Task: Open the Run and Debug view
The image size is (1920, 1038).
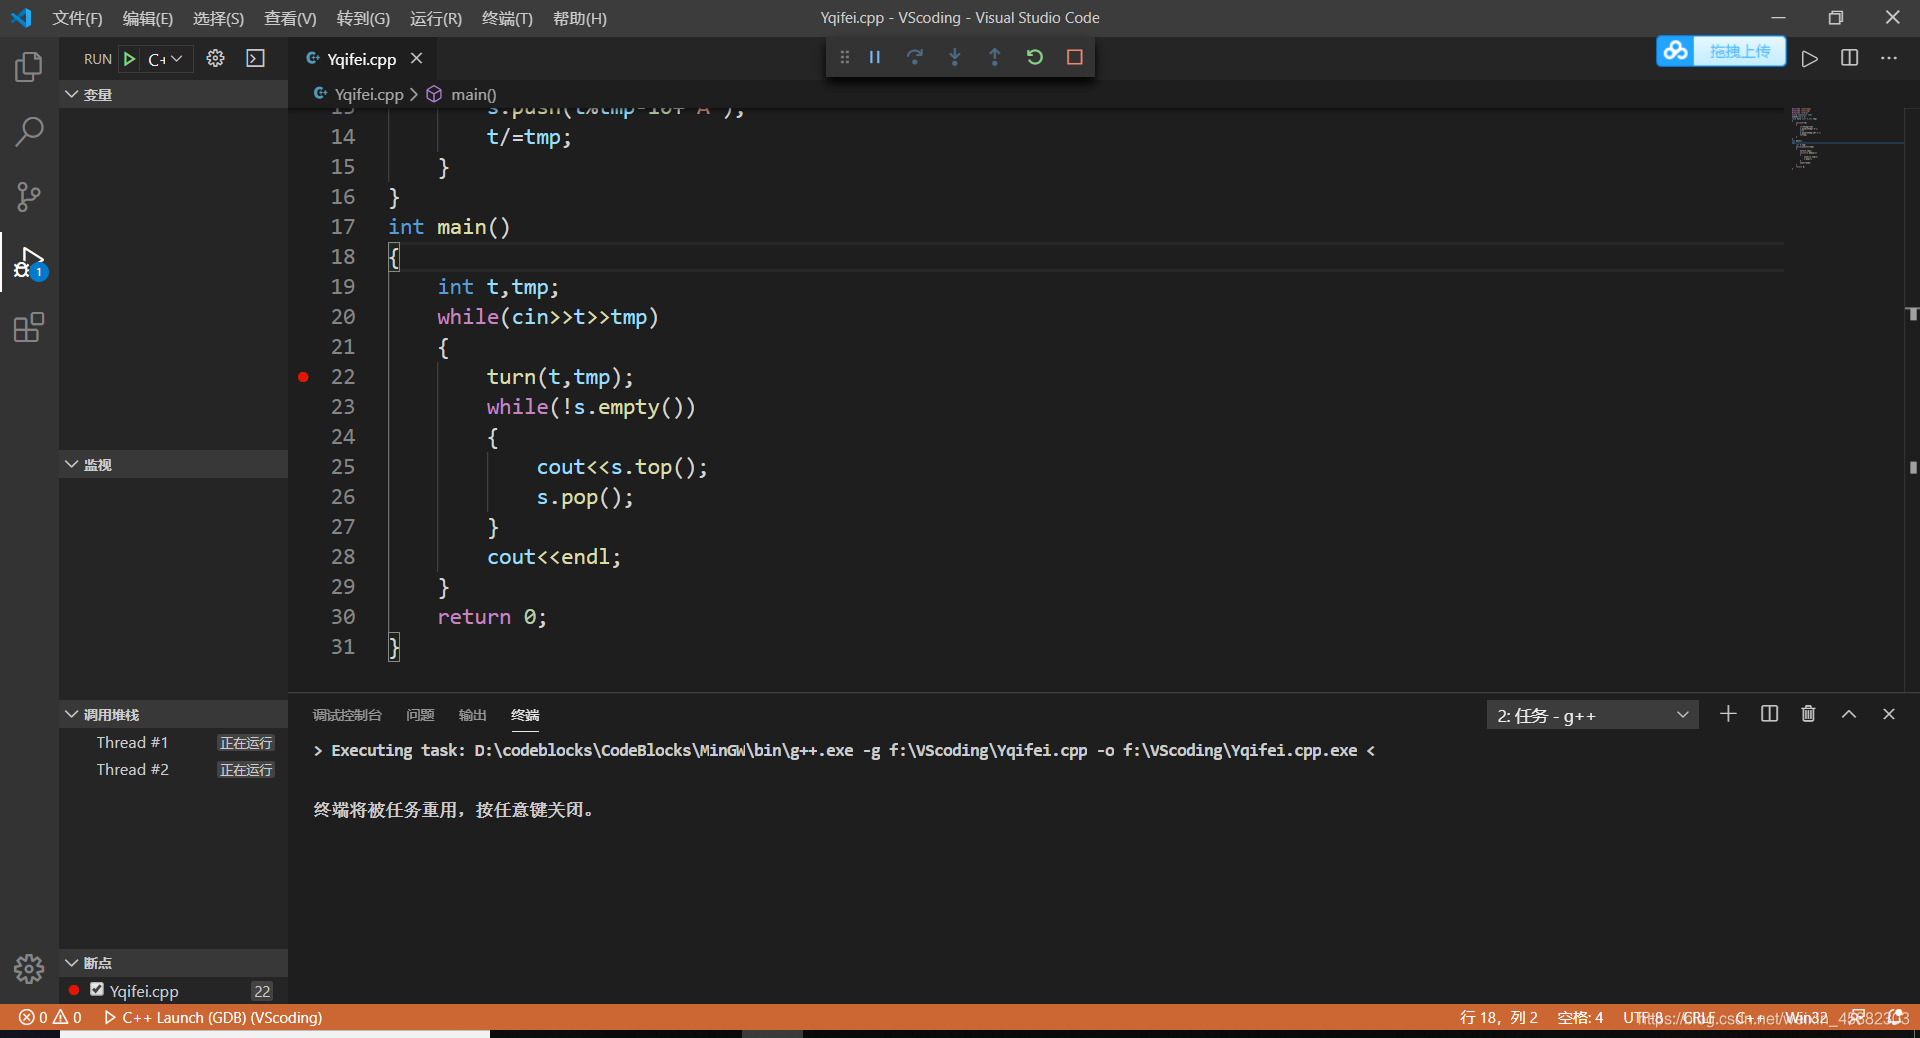Action: [x=29, y=263]
